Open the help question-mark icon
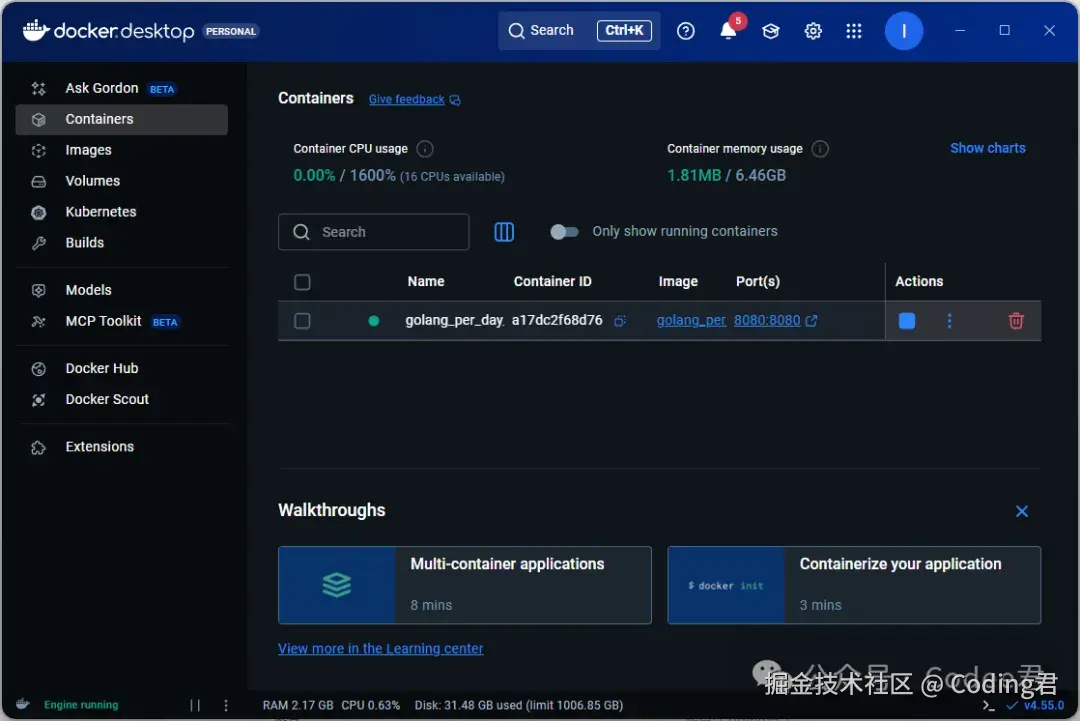The height and width of the screenshot is (721, 1080). tap(685, 31)
